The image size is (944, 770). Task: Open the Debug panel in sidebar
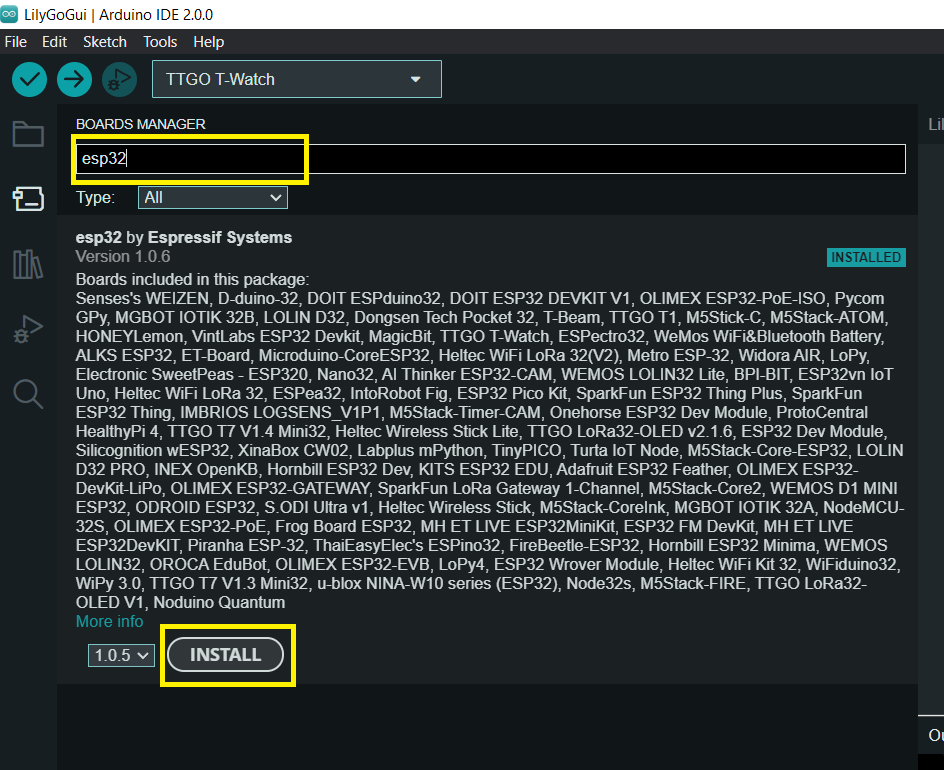(28, 329)
